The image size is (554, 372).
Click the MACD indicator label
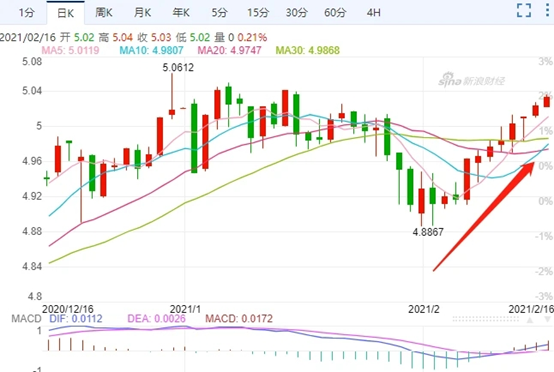pyautogui.click(x=26, y=319)
